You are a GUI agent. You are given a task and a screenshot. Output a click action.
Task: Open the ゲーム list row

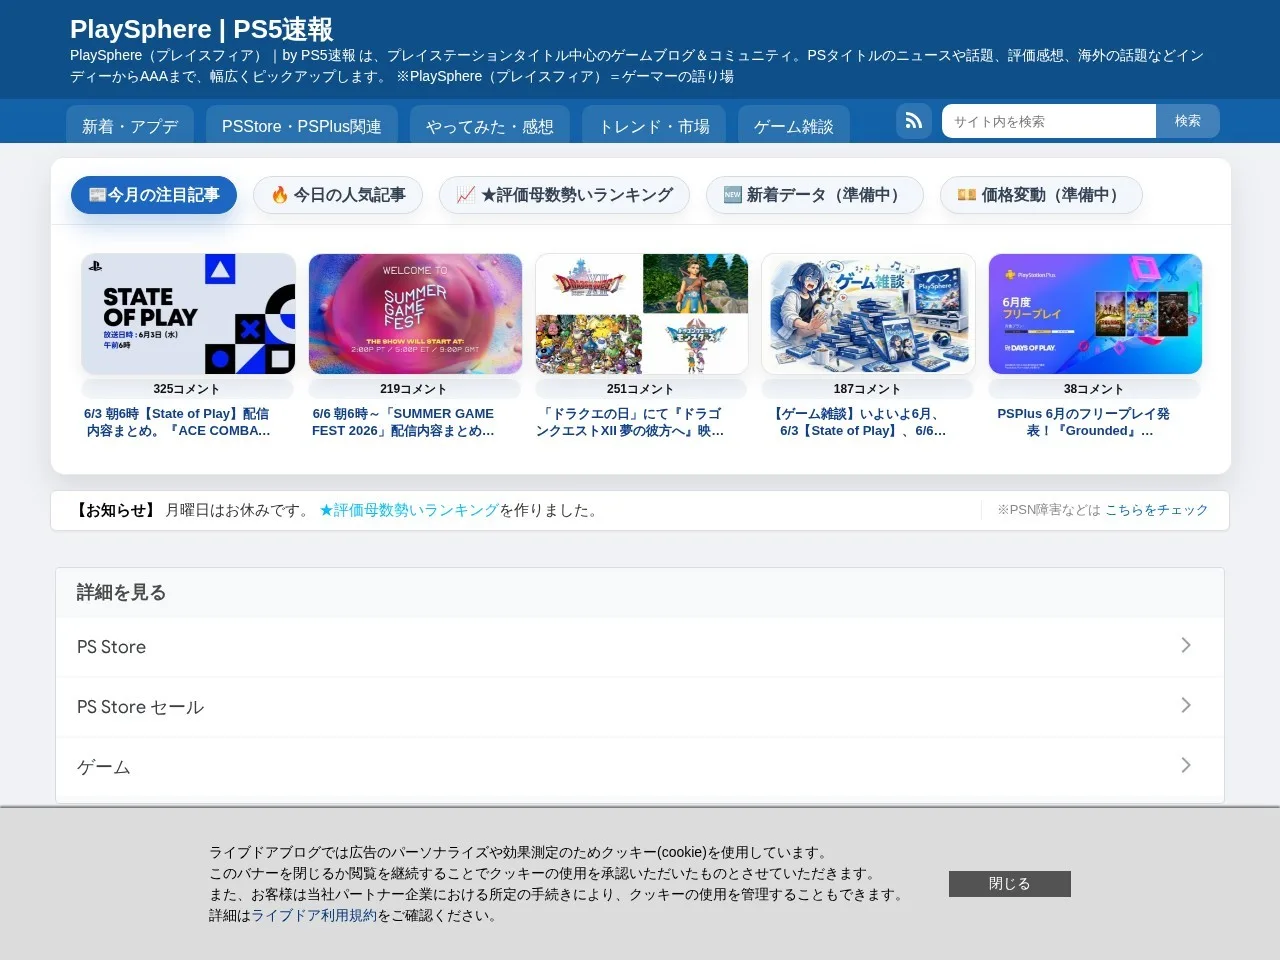point(640,767)
